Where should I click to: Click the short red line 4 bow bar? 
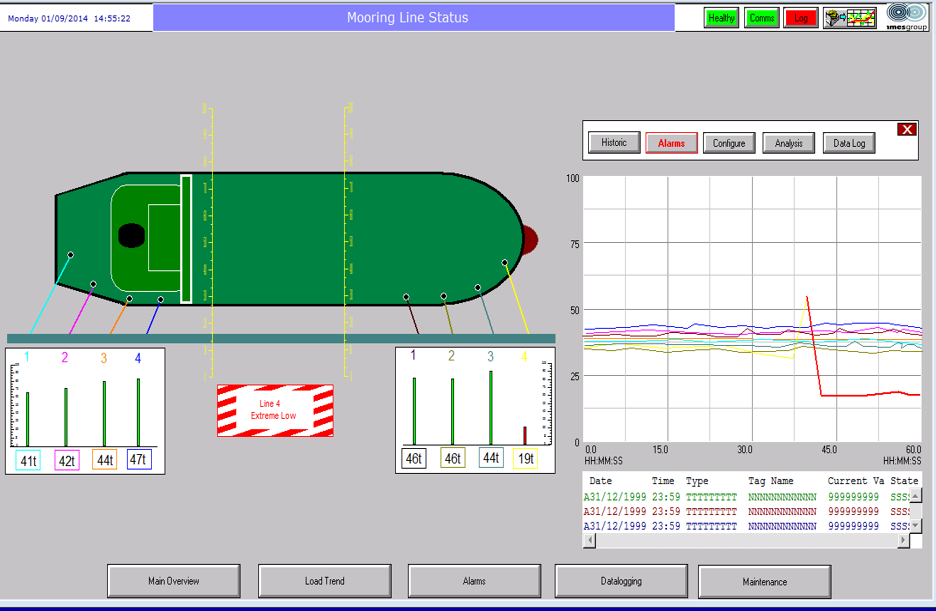(x=525, y=436)
